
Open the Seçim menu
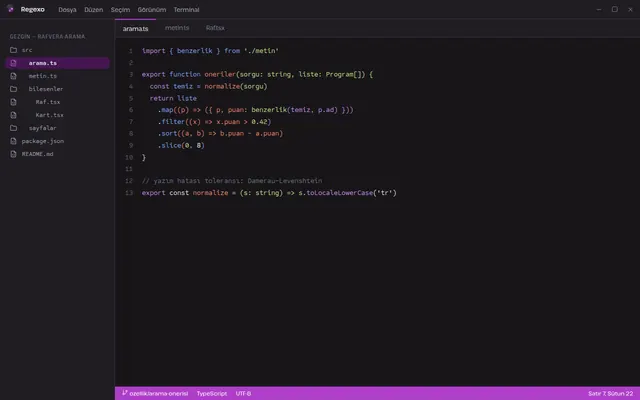pyautogui.click(x=120, y=9)
